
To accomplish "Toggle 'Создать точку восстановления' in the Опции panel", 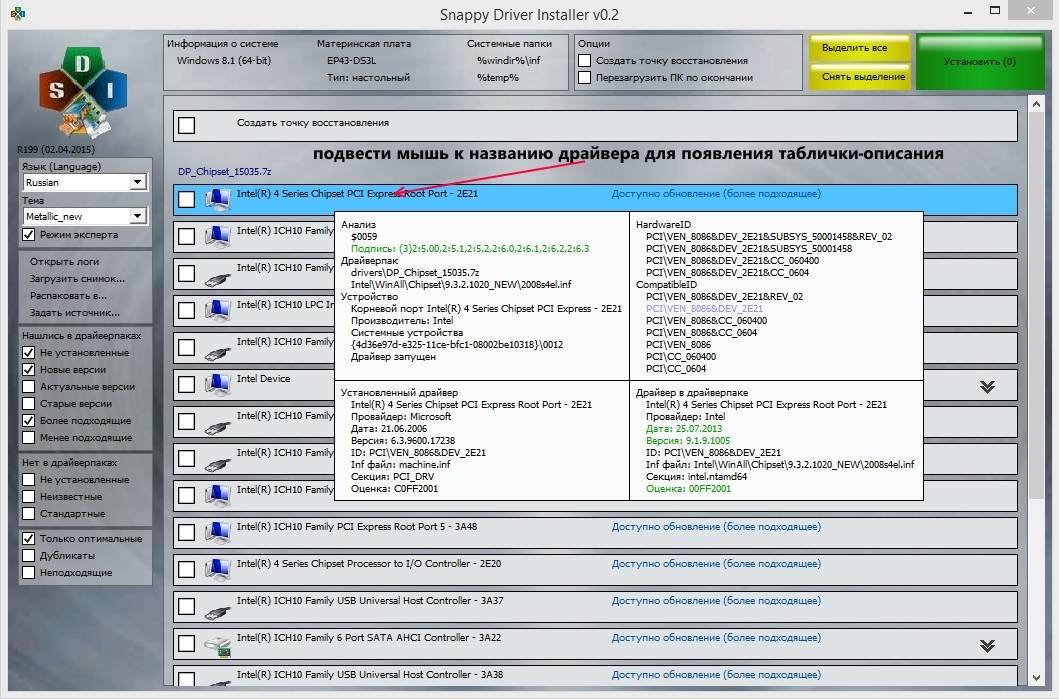I will pos(585,61).
